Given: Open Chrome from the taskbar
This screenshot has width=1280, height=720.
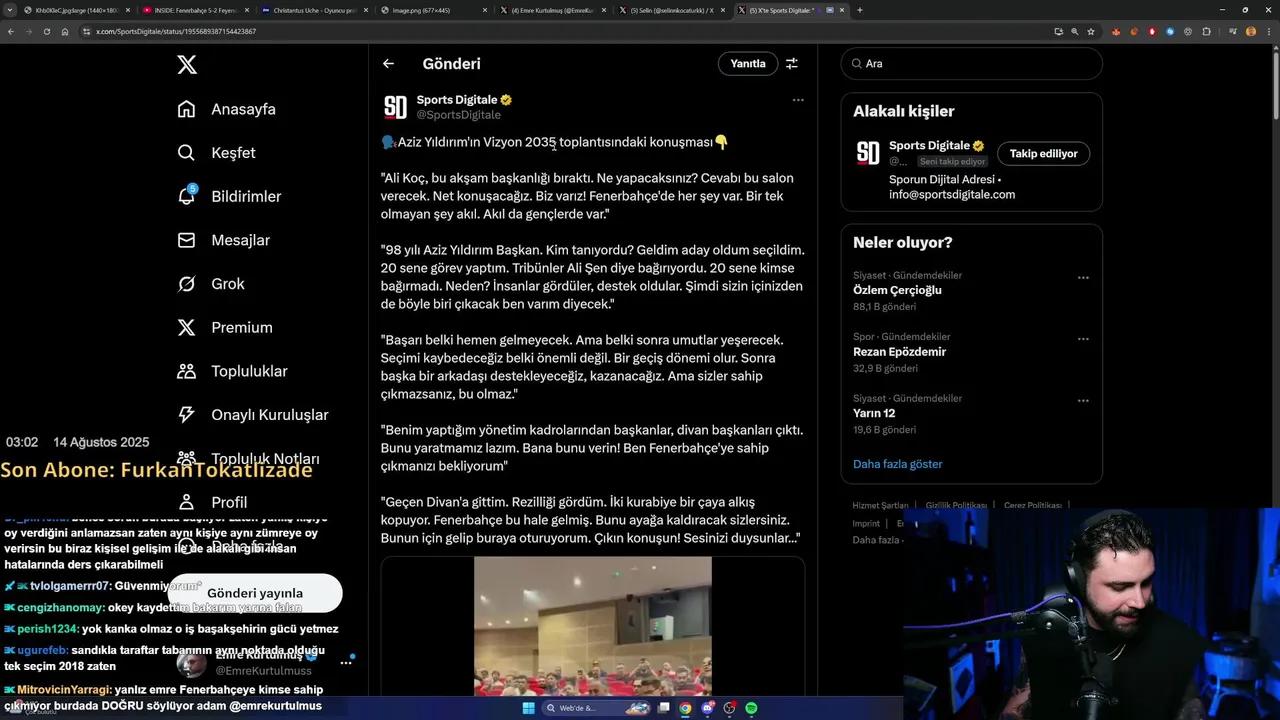Looking at the screenshot, I should (685, 708).
